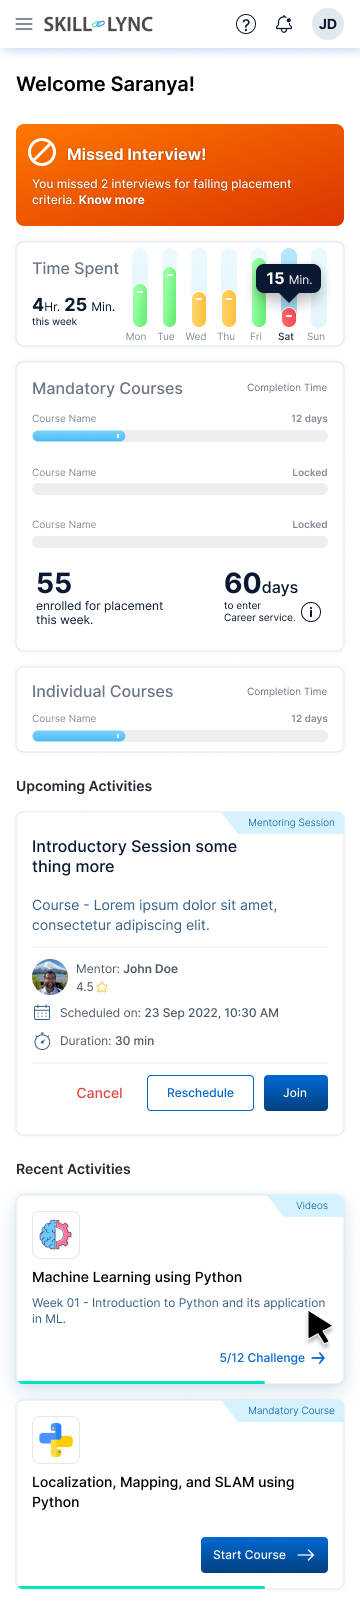
Task: Click the Career service info icon
Action: (x=311, y=612)
